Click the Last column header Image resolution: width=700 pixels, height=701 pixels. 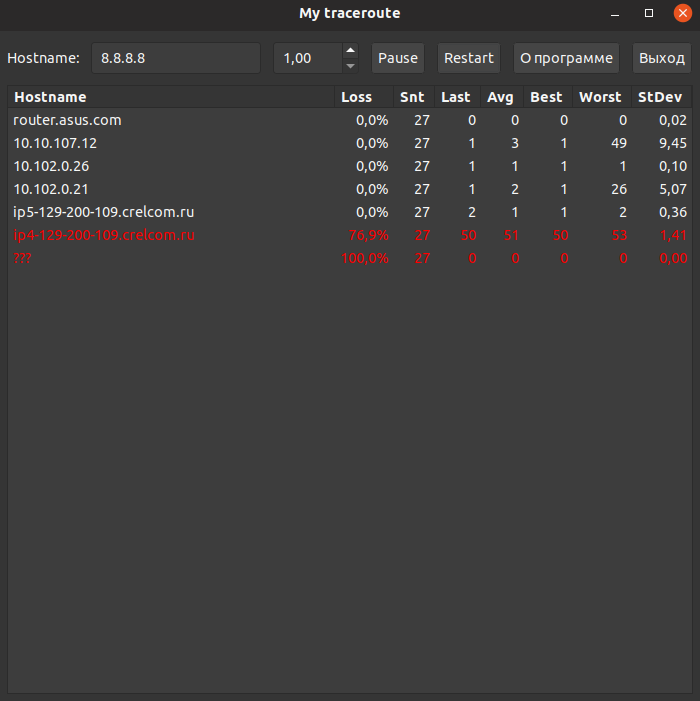[x=456, y=97]
